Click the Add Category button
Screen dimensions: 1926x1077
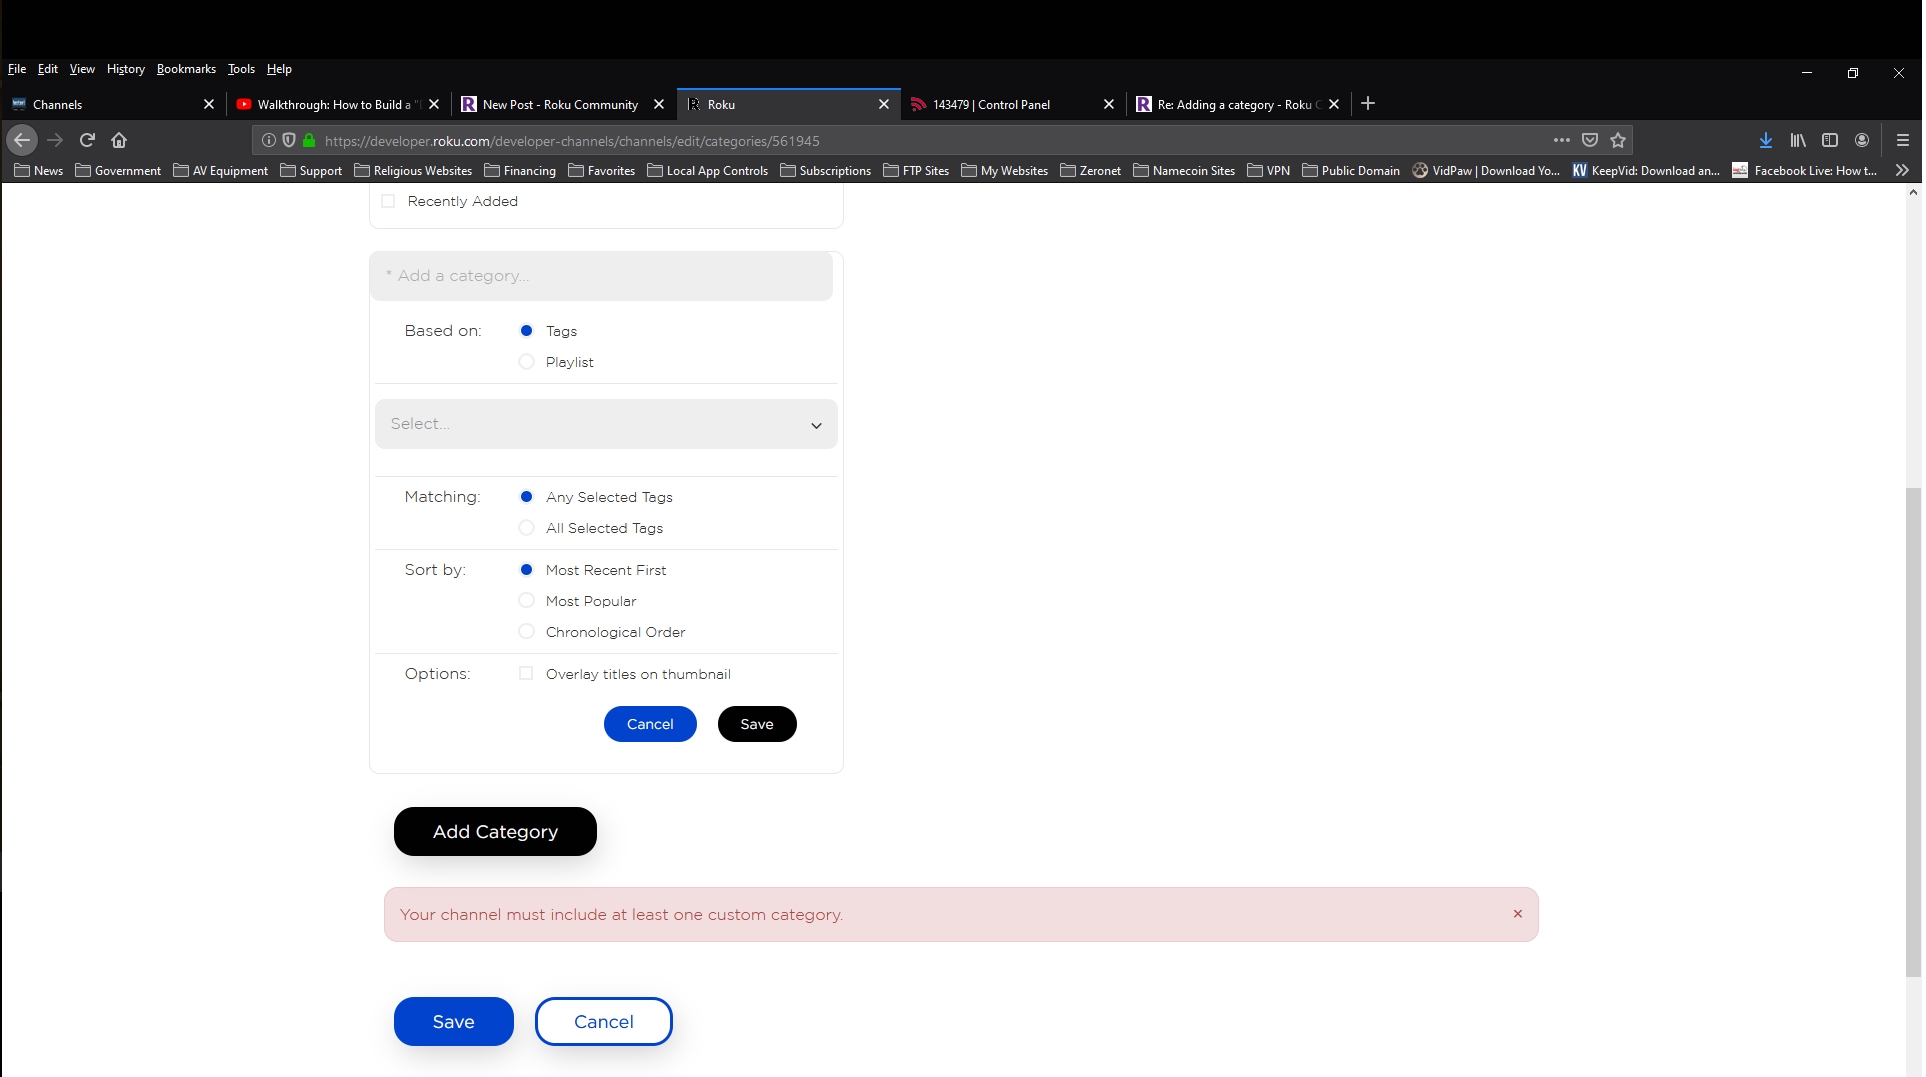(x=495, y=831)
